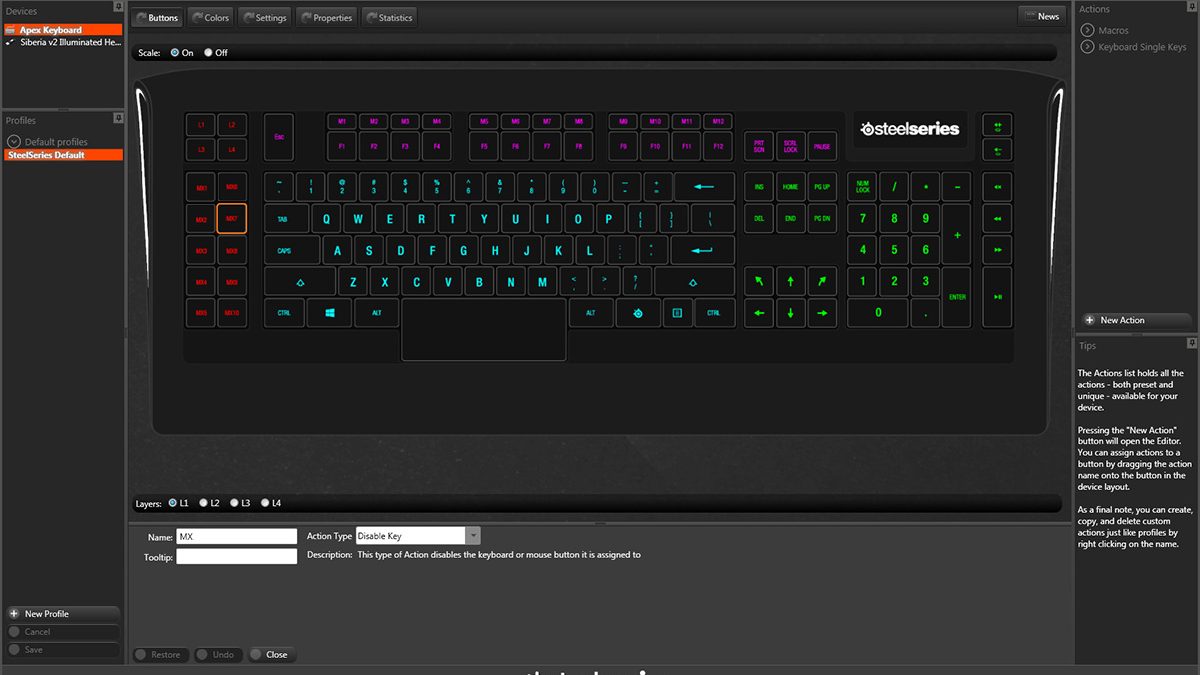This screenshot has height=675, width=1200.
Task: Click the up arrow key
Action: tap(790, 281)
